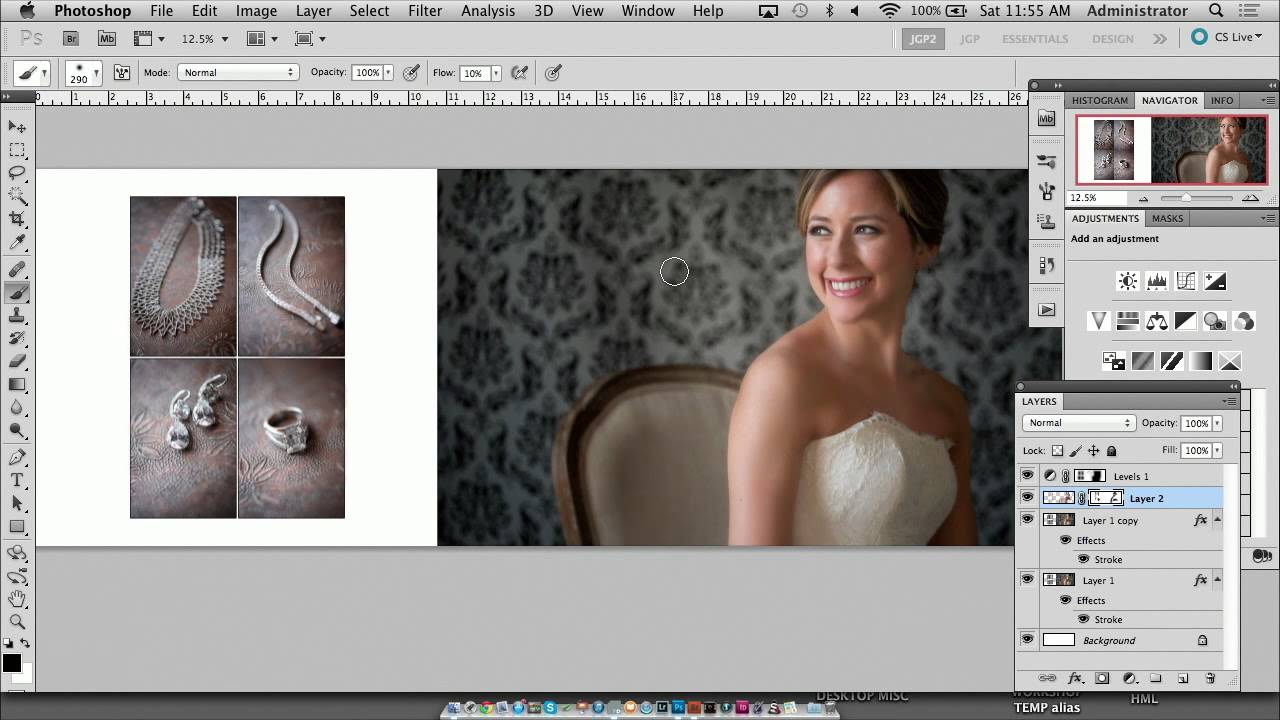The image size is (1280, 720).
Task: Select the Move tool
Action: (18, 127)
